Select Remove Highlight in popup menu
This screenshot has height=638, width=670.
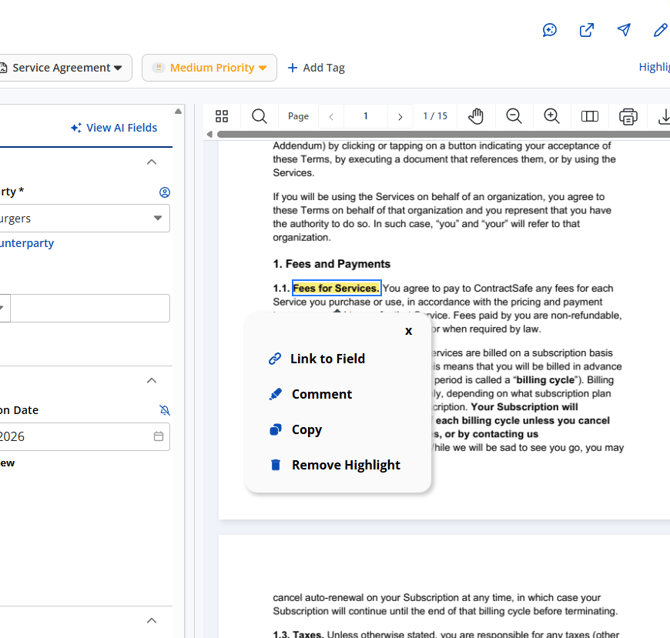point(345,465)
